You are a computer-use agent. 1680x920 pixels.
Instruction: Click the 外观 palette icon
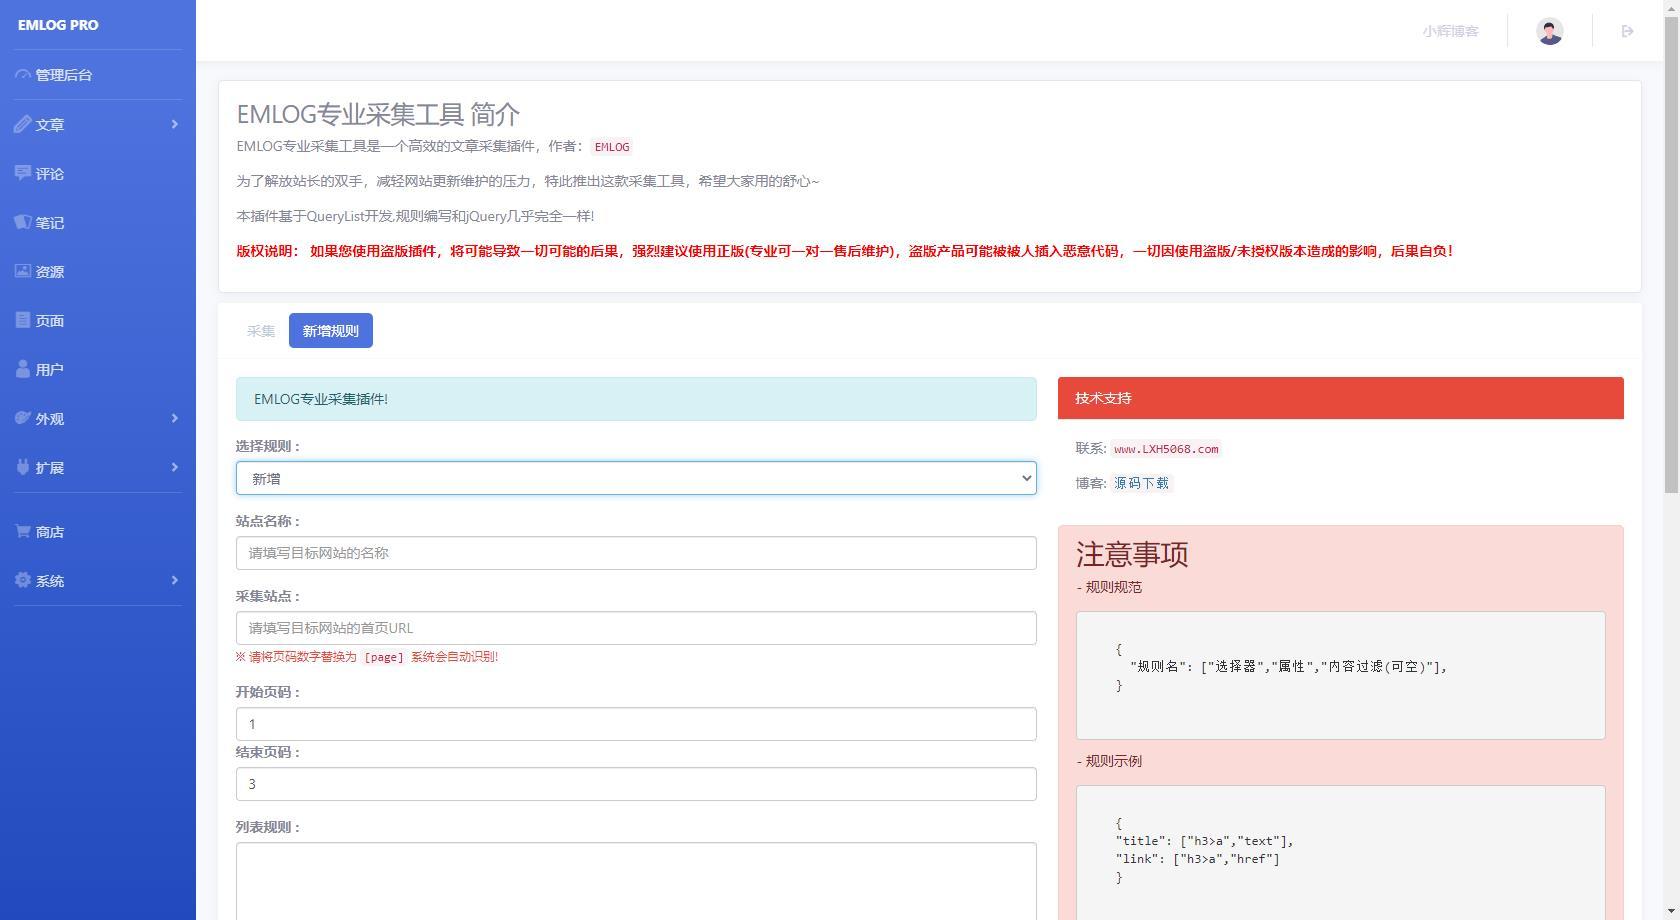(x=23, y=418)
